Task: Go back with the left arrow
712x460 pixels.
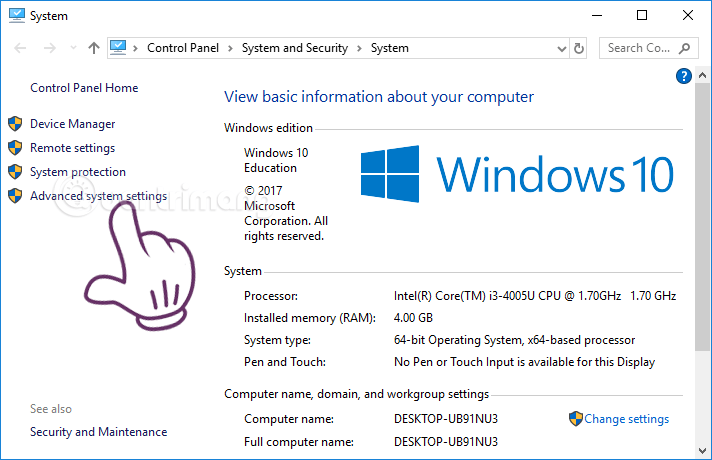Action: point(20,48)
